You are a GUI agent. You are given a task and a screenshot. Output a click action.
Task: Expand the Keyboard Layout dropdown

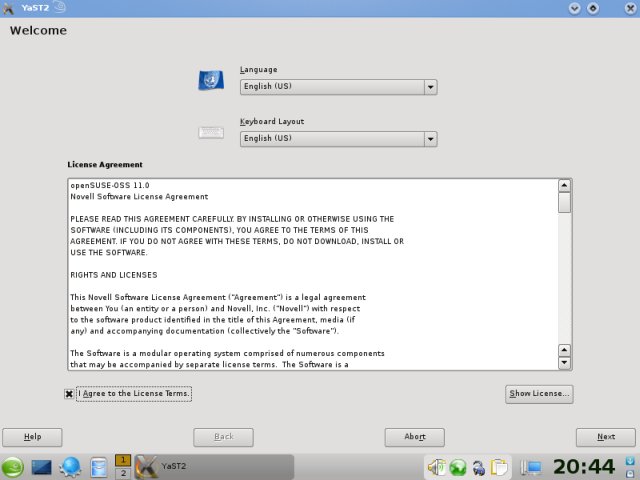pos(430,139)
